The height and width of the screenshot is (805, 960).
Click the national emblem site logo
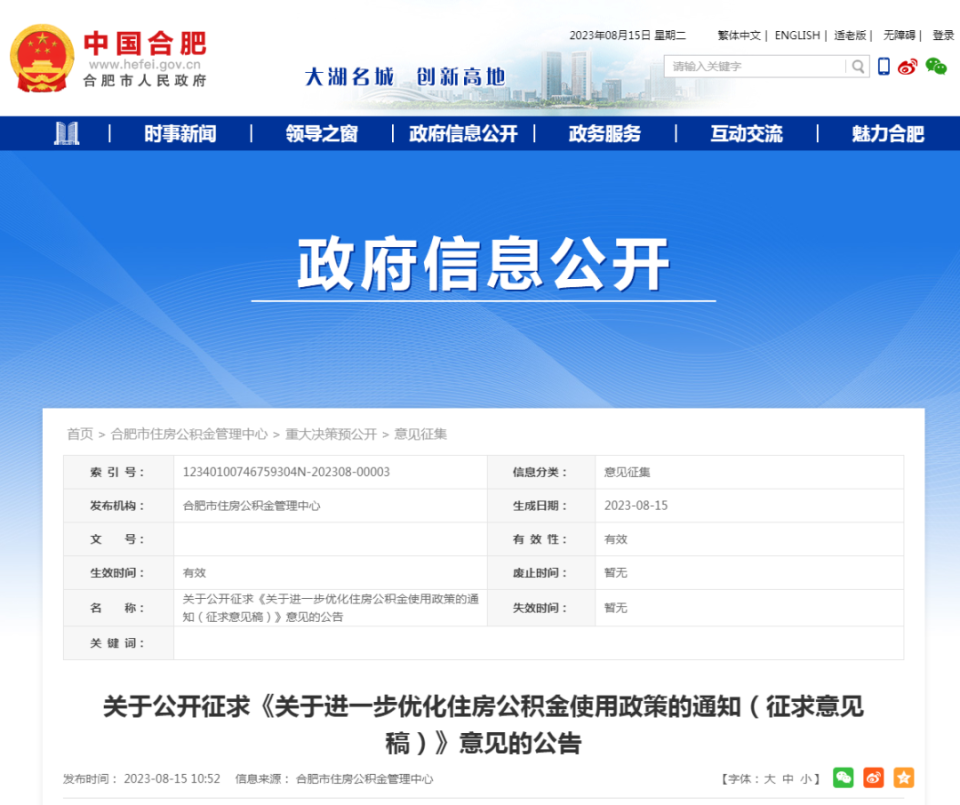[43, 57]
